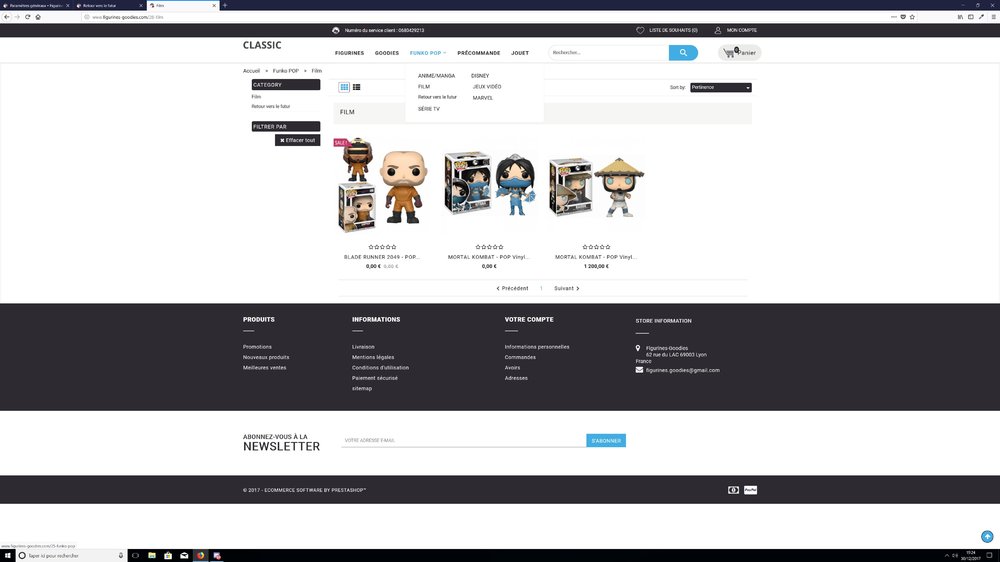This screenshot has width=1000, height=562.
Task: Save page to Pocket
Action: click(903, 17)
